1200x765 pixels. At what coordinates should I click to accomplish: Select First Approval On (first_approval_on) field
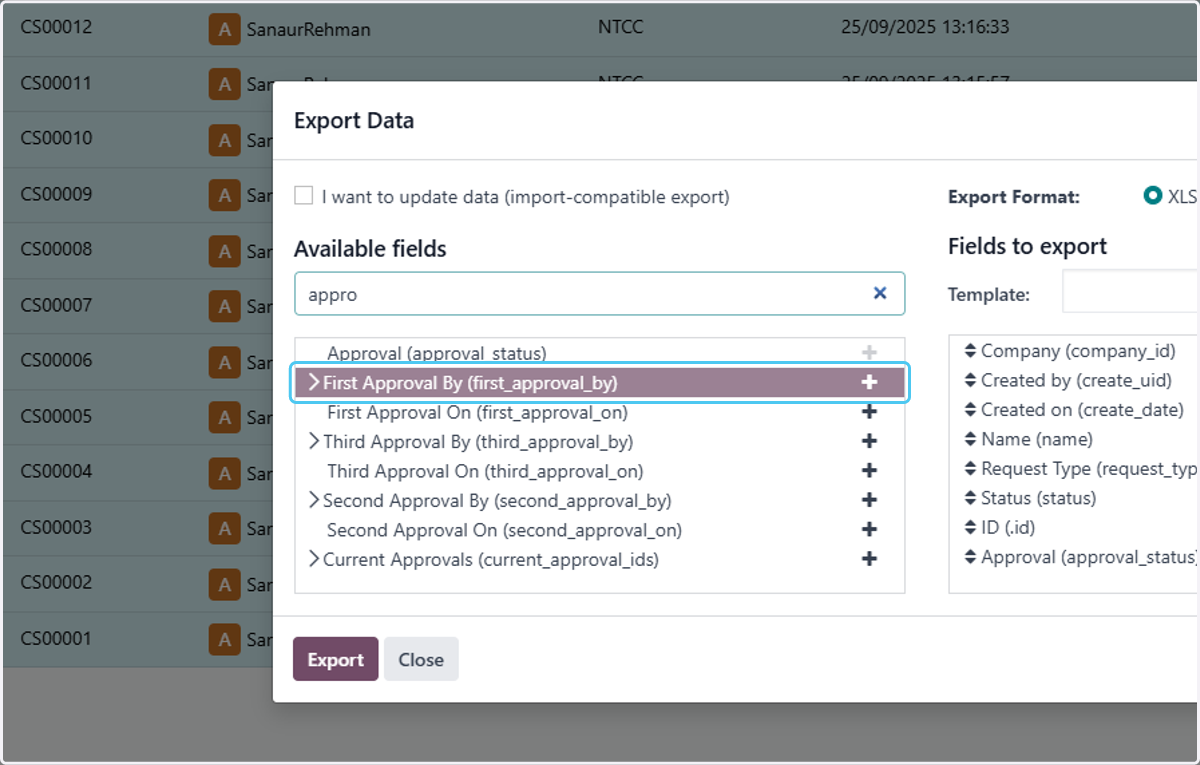pyautogui.click(x=477, y=412)
